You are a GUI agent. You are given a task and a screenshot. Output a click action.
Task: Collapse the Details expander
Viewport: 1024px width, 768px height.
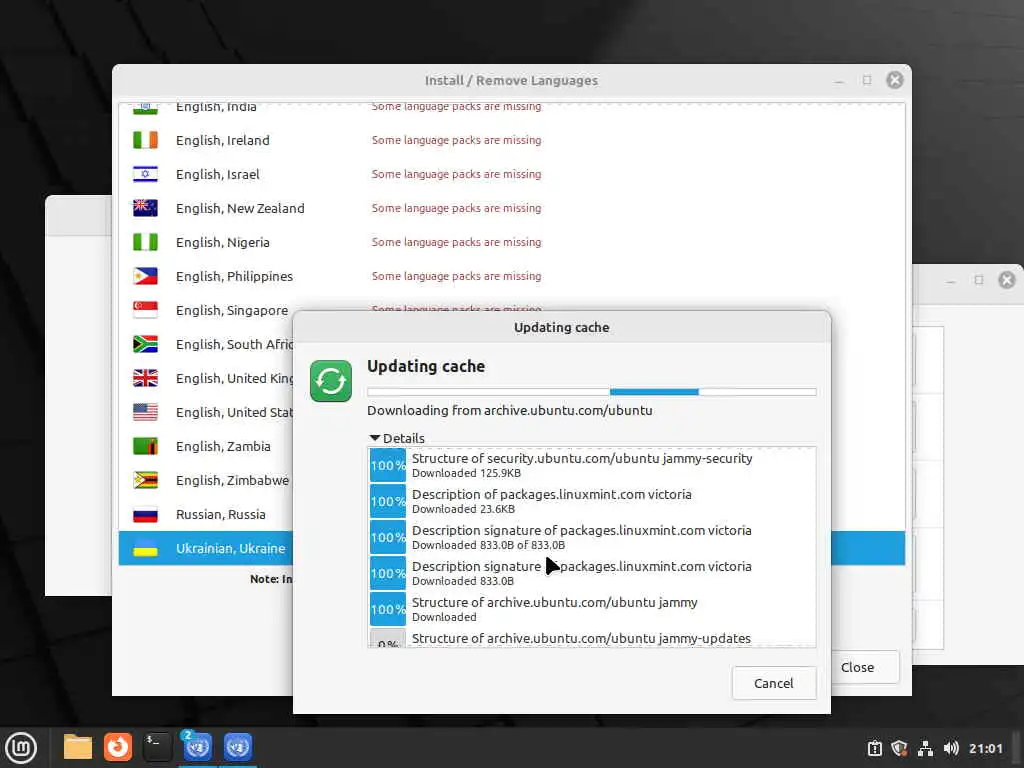point(397,438)
